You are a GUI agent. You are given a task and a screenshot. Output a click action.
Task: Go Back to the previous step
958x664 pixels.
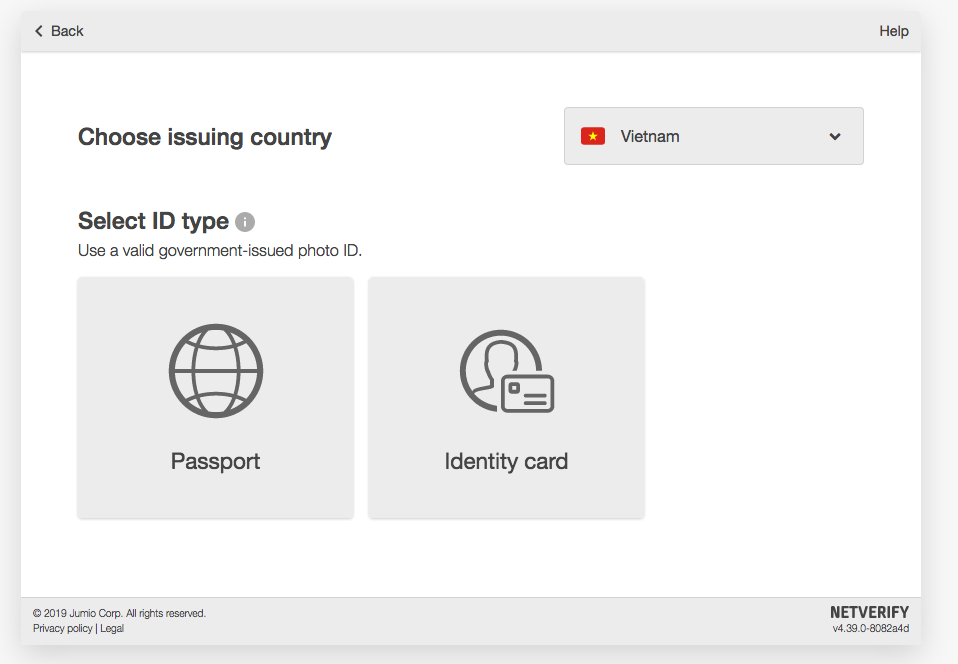coord(59,31)
